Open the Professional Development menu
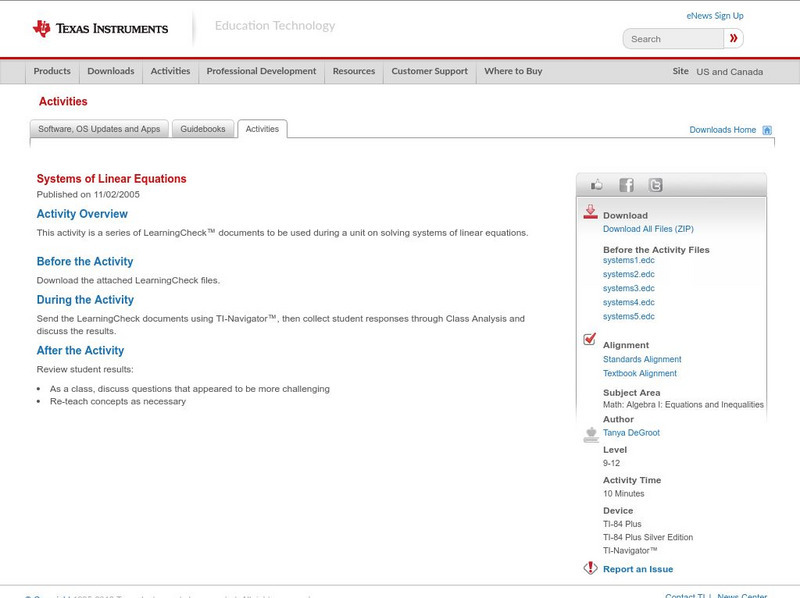The width and height of the screenshot is (800, 598). click(261, 72)
